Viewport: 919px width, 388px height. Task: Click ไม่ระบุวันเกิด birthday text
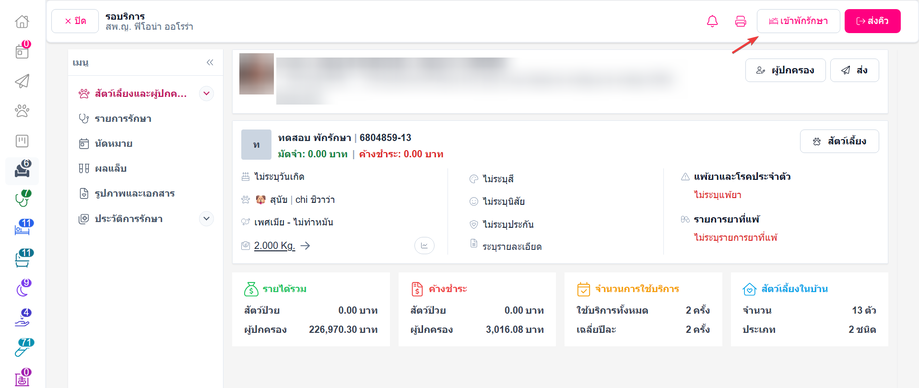click(x=280, y=176)
